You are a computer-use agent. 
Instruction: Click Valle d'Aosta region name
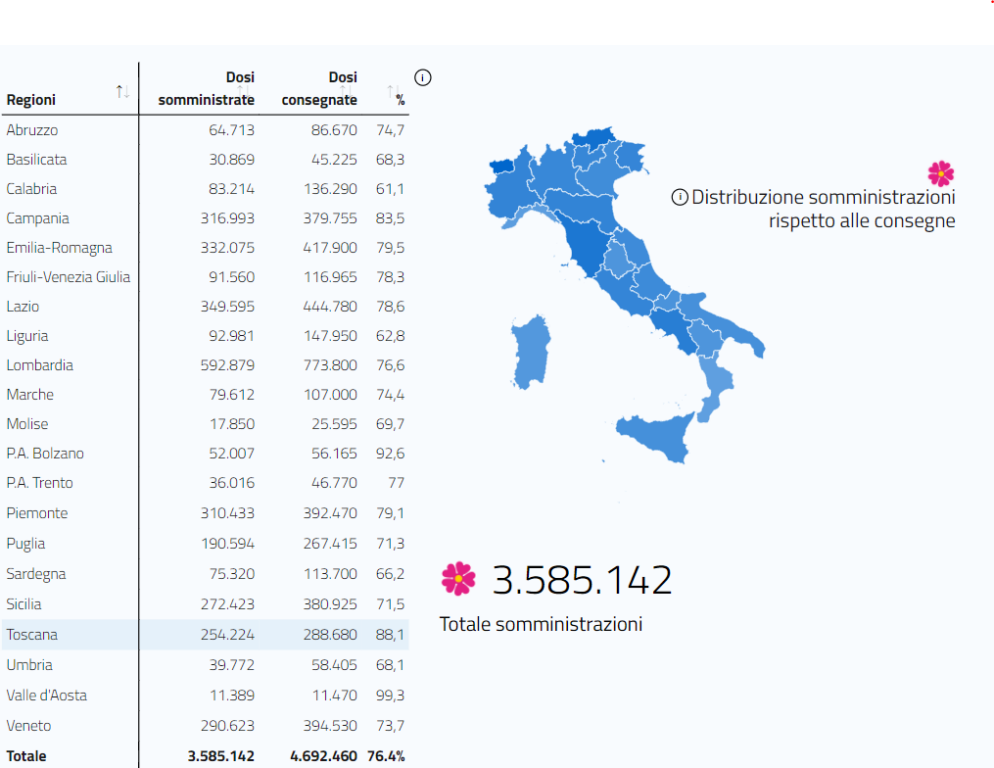coord(46,695)
